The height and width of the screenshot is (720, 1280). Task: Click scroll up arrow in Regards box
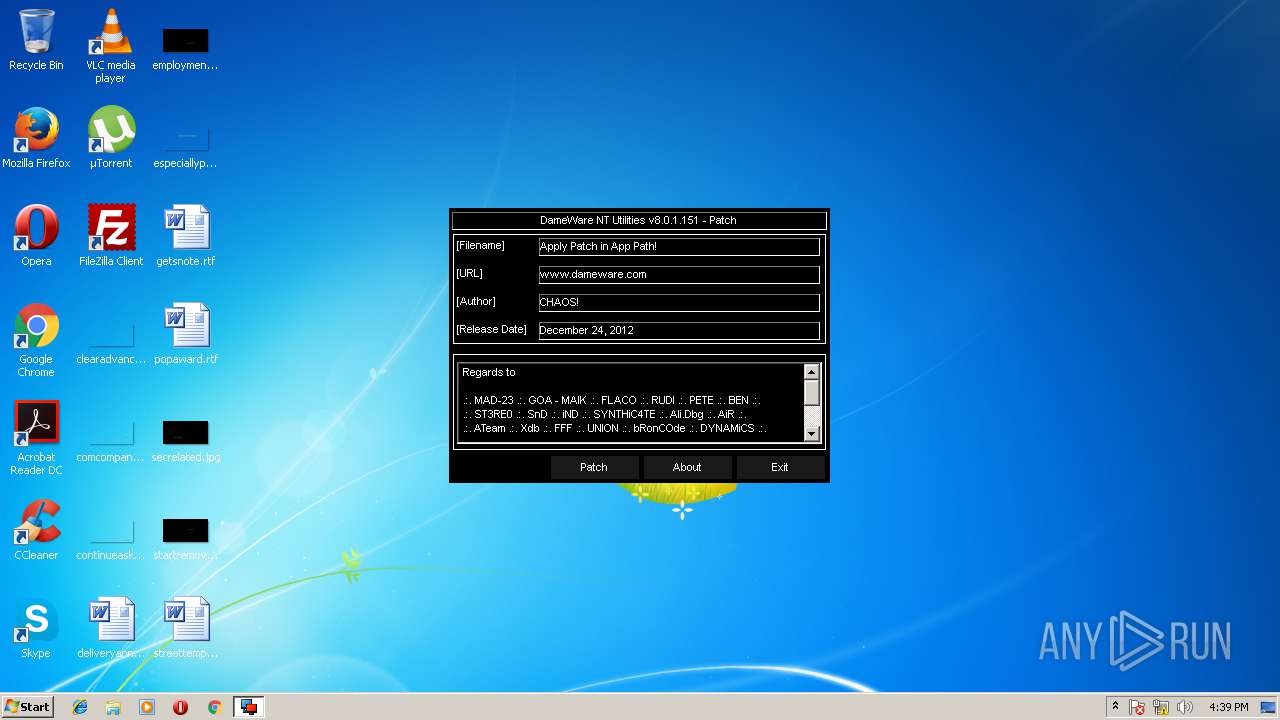pos(812,372)
